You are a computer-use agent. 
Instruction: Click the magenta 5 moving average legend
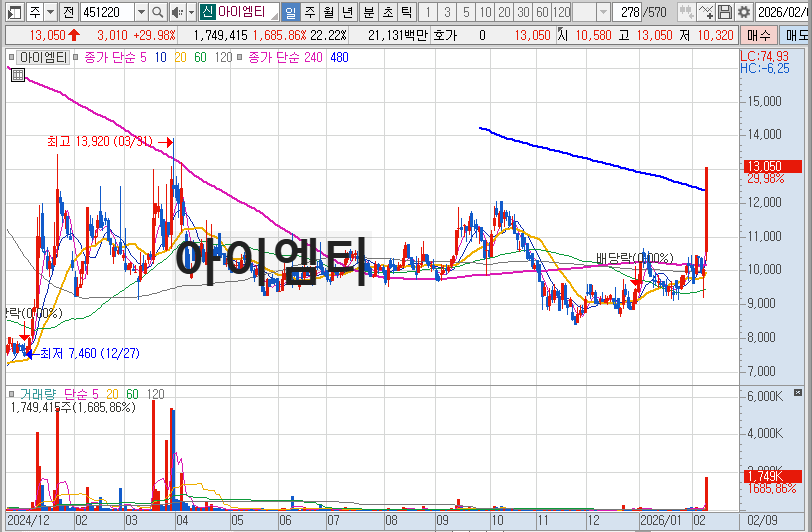pos(143,57)
